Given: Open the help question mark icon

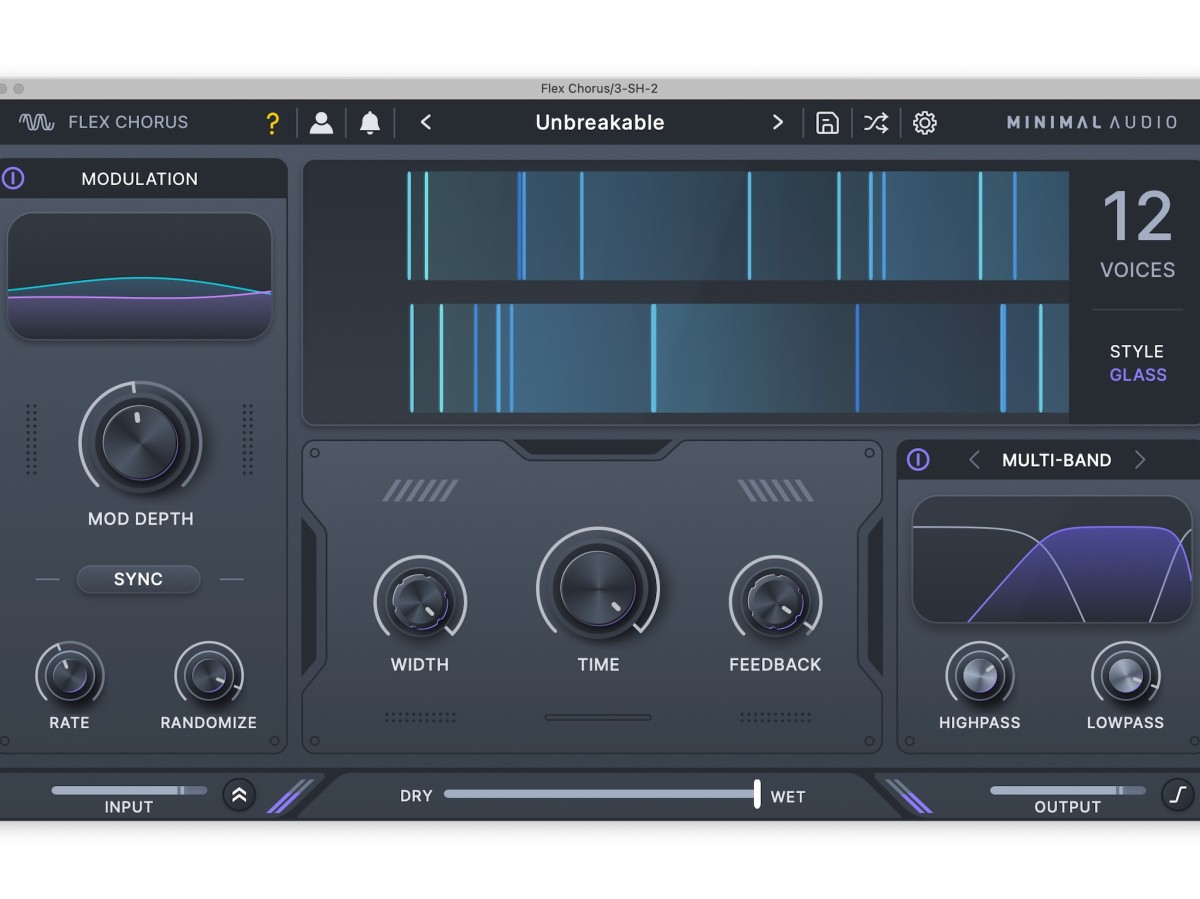Looking at the screenshot, I should pos(272,123).
